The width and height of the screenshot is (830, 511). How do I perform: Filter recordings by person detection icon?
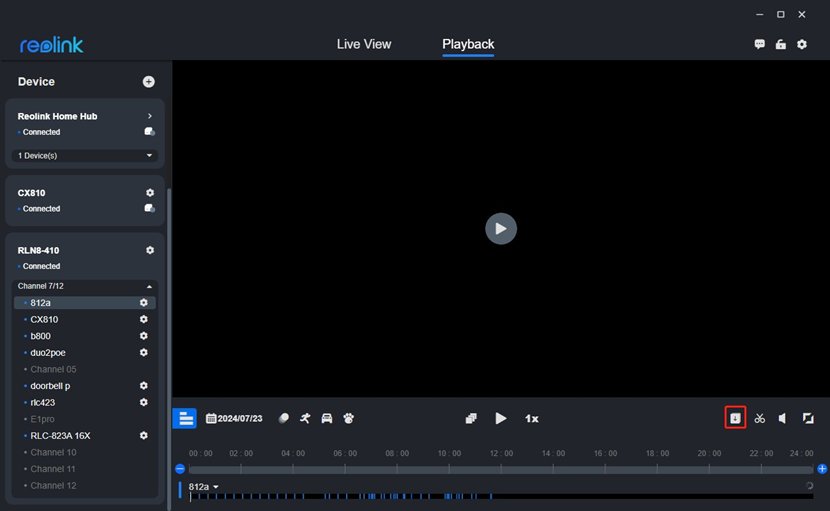pos(305,418)
